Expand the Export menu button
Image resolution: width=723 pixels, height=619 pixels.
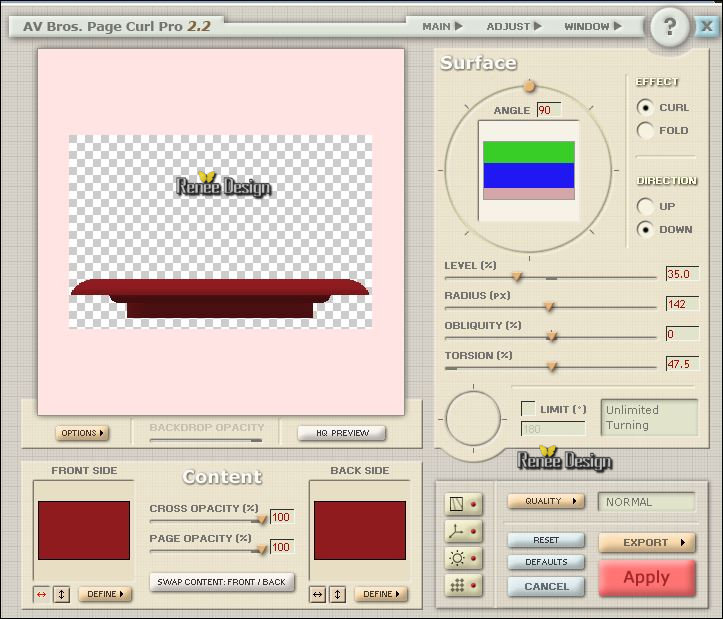click(x=646, y=542)
